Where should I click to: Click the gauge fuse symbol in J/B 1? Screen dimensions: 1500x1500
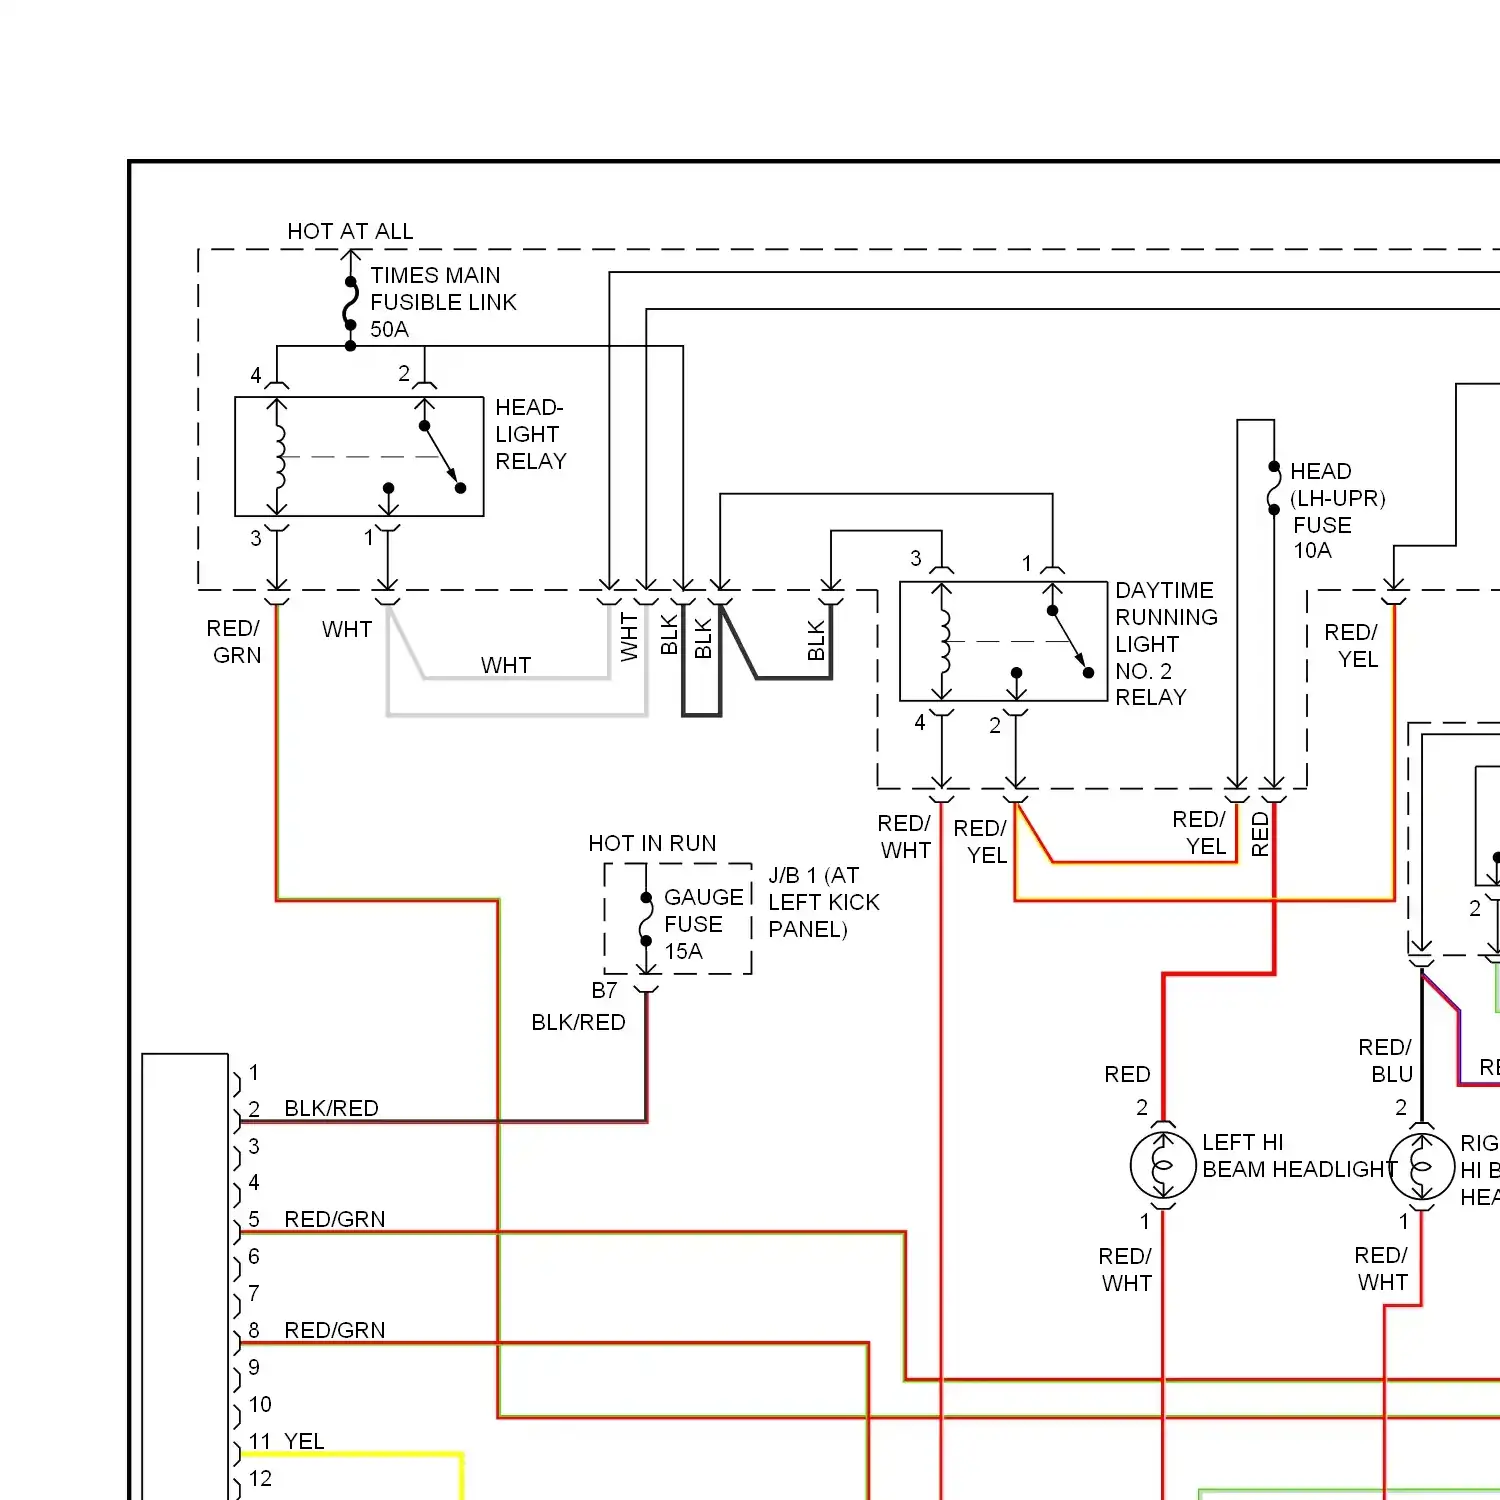click(x=647, y=919)
